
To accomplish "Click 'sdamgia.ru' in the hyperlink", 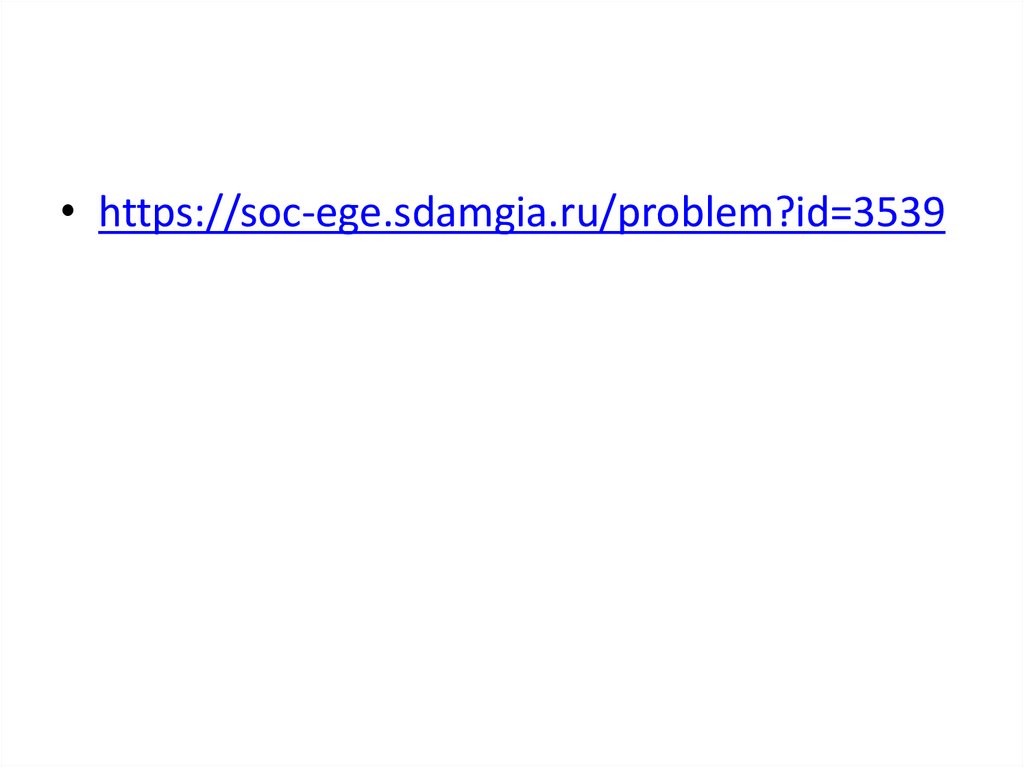I will (496, 212).
